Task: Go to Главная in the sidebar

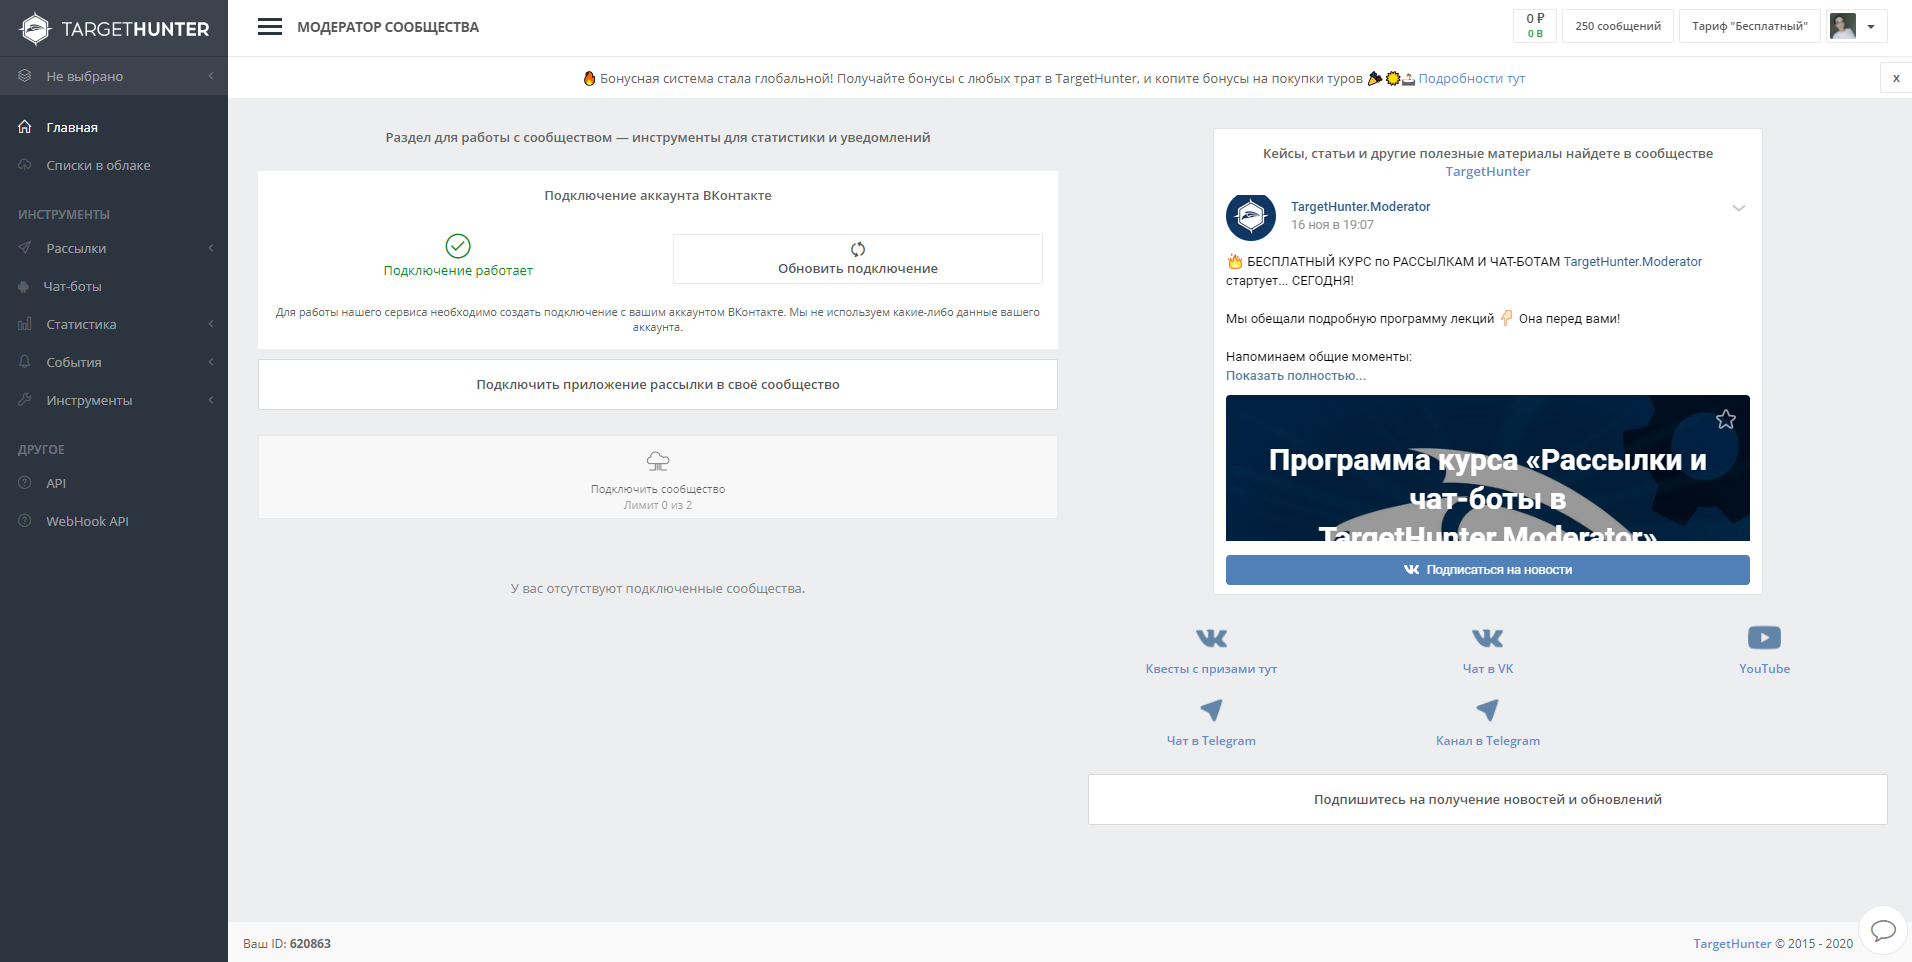Action: (x=114, y=127)
